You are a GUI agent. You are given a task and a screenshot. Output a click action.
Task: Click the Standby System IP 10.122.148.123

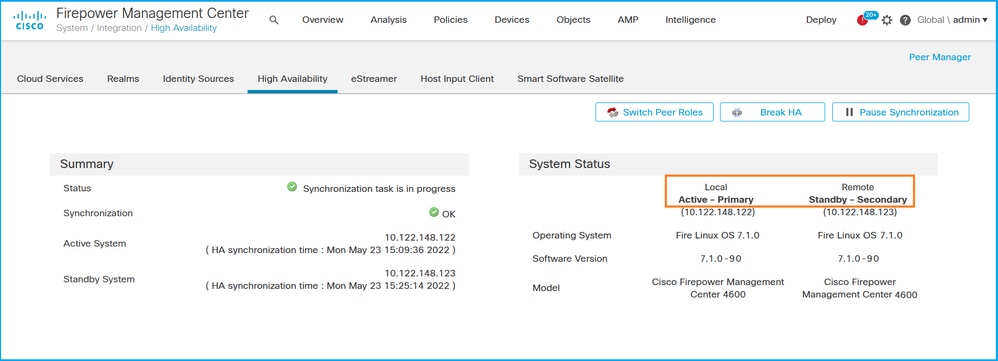[x=420, y=273]
